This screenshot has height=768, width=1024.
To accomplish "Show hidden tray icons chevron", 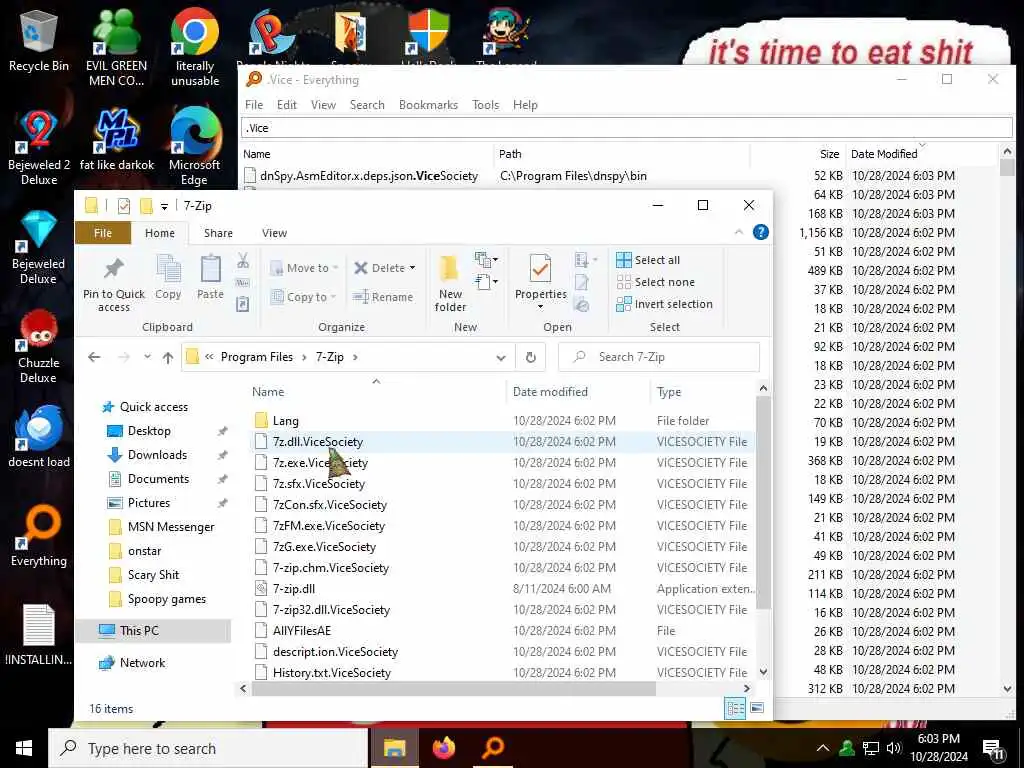I will (823, 748).
